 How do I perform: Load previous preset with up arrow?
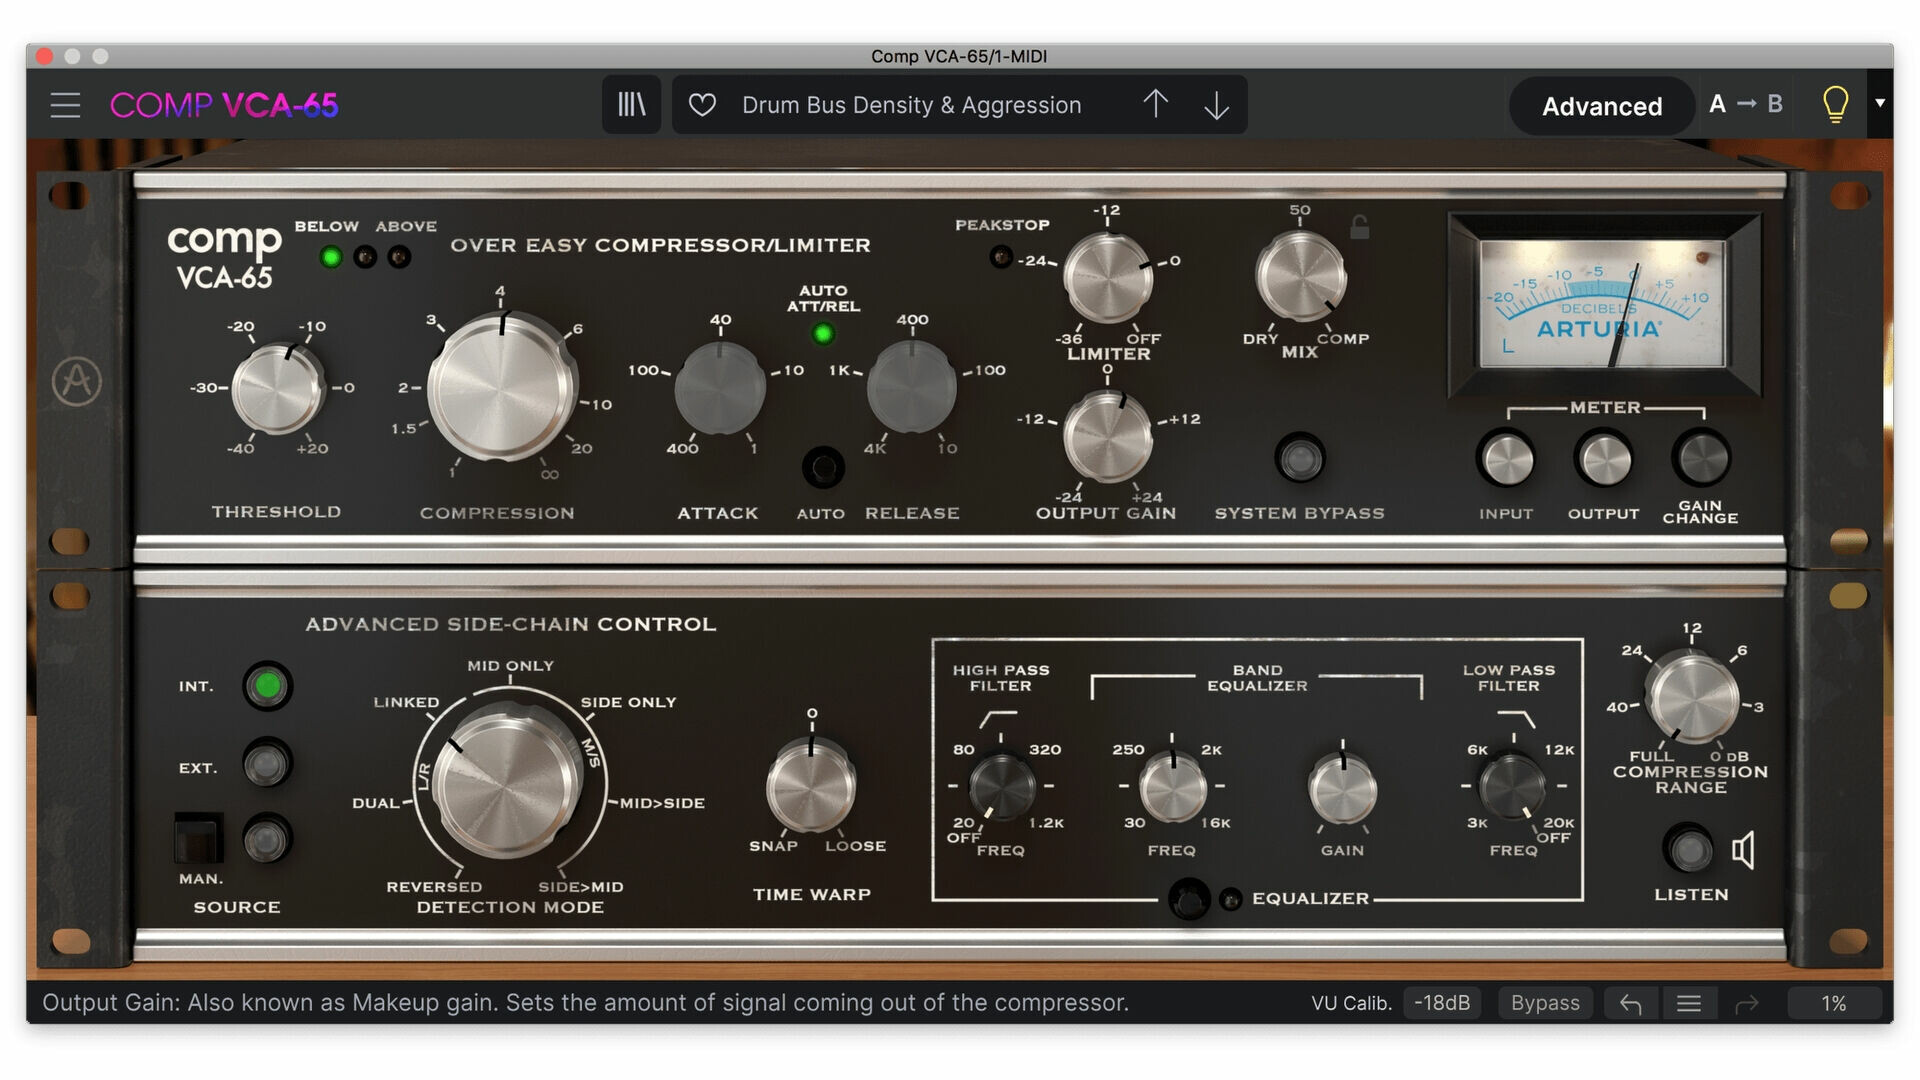click(x=1155, y=104)
